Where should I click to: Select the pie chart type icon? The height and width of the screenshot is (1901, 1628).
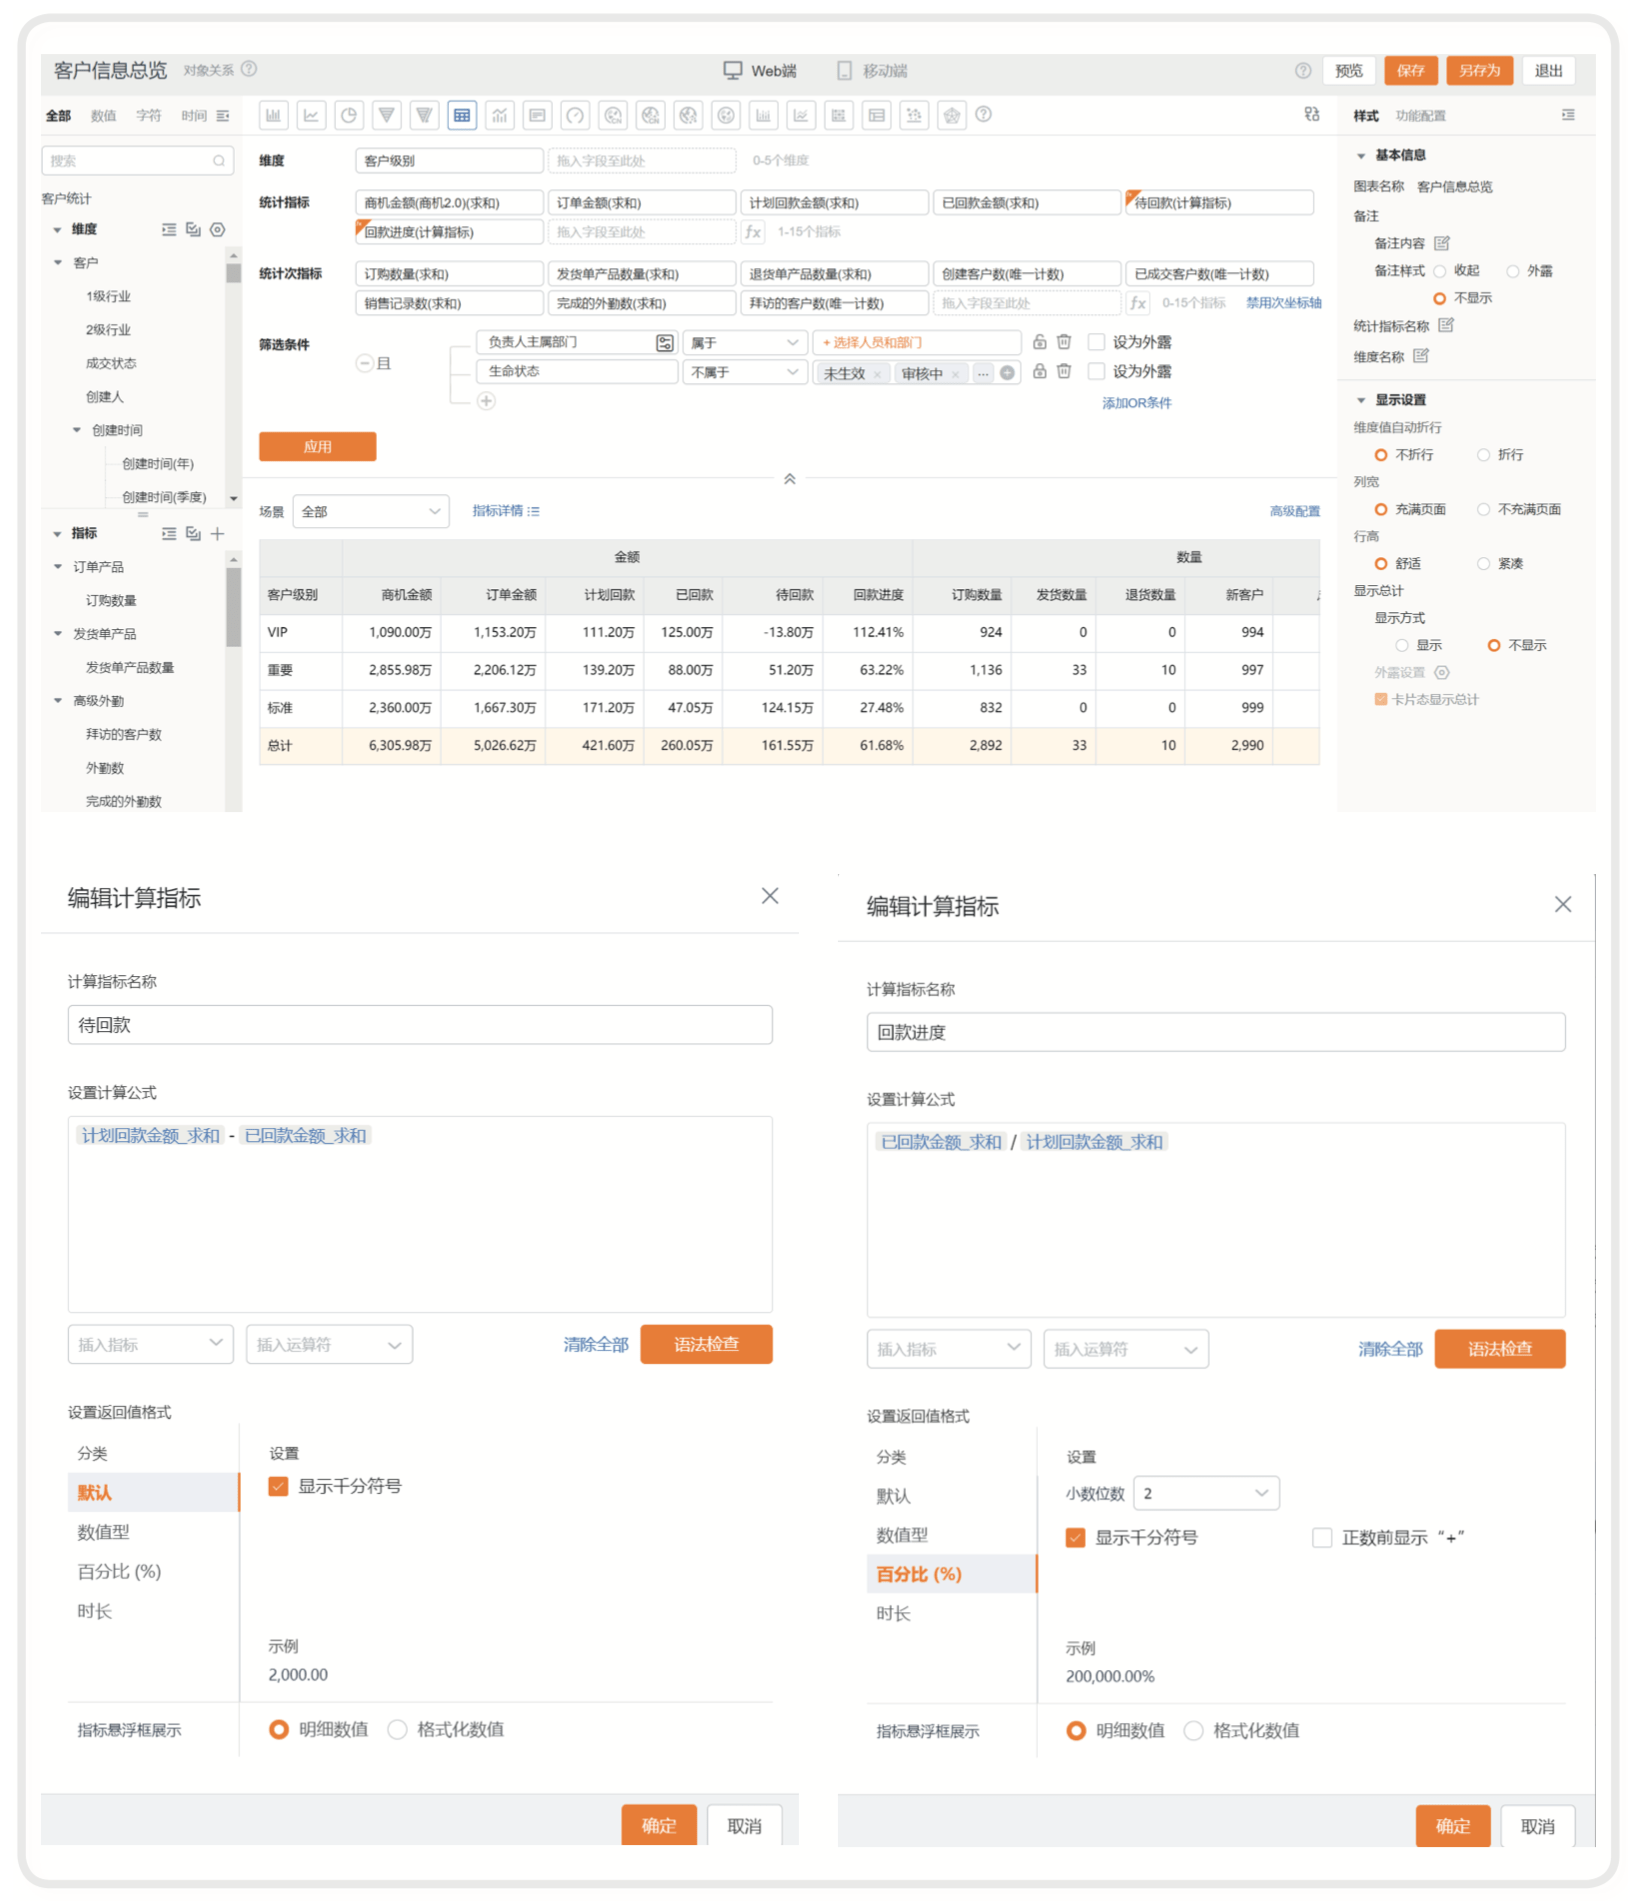click(349, 115)
